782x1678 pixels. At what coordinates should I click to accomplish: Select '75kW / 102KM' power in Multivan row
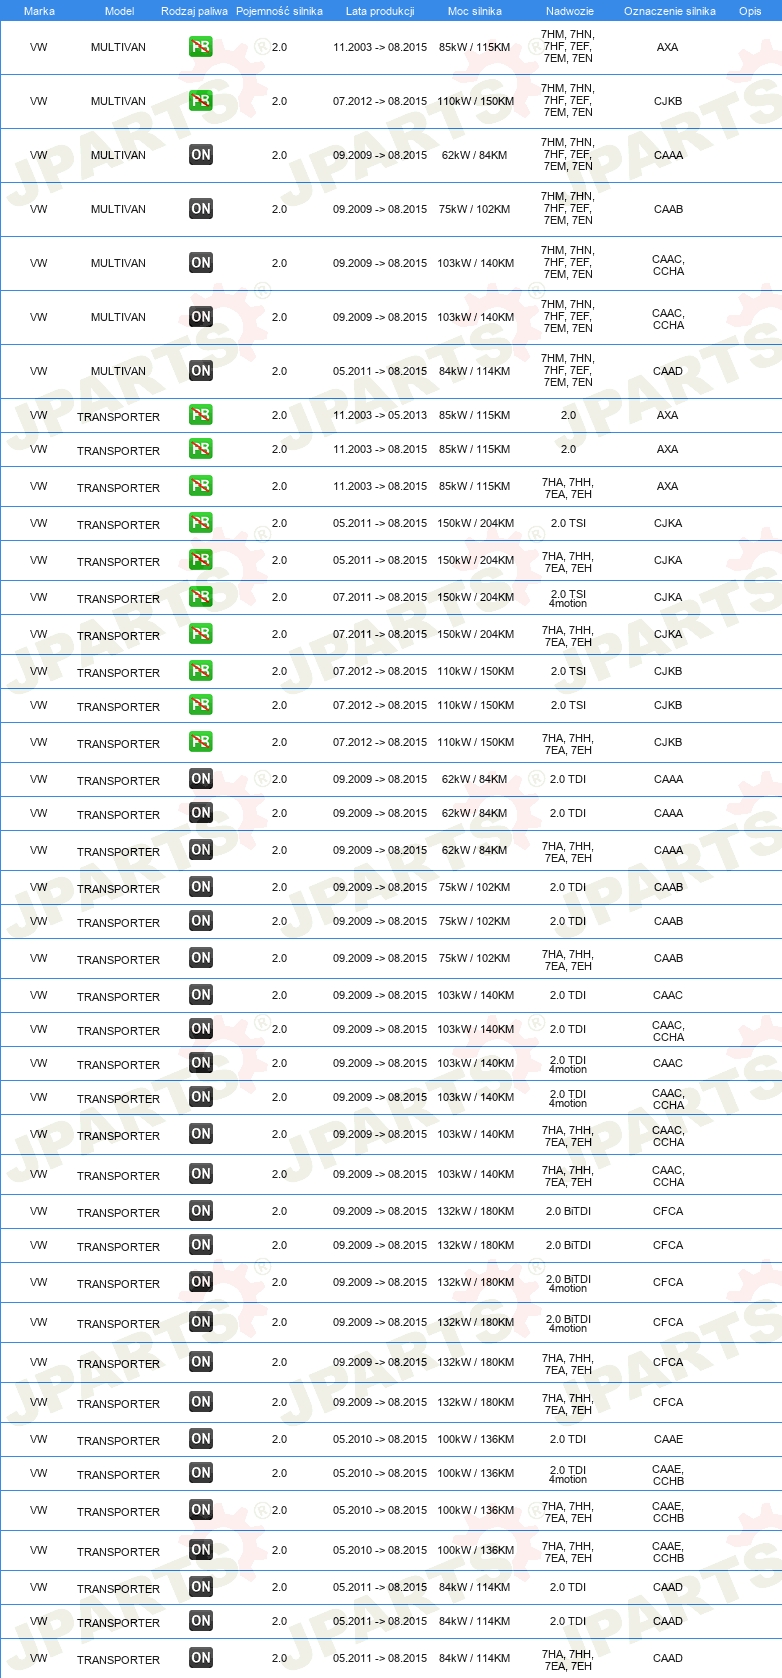pos(475,209)
